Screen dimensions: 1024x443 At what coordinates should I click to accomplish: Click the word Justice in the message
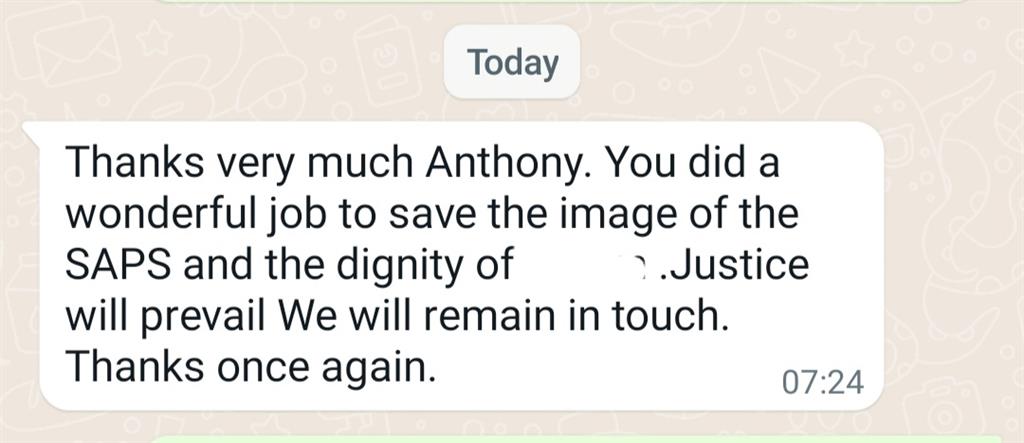tap(739, 265)
